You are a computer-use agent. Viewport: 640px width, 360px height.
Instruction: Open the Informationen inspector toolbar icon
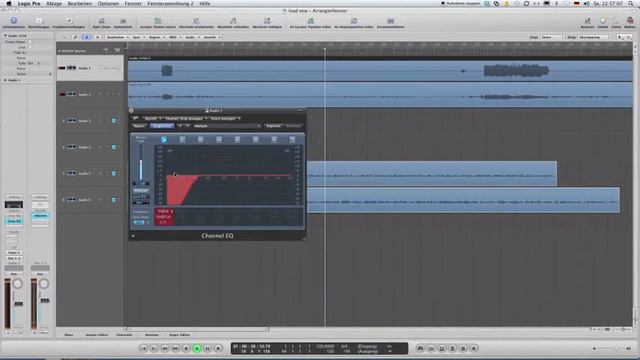click(14, 21)
